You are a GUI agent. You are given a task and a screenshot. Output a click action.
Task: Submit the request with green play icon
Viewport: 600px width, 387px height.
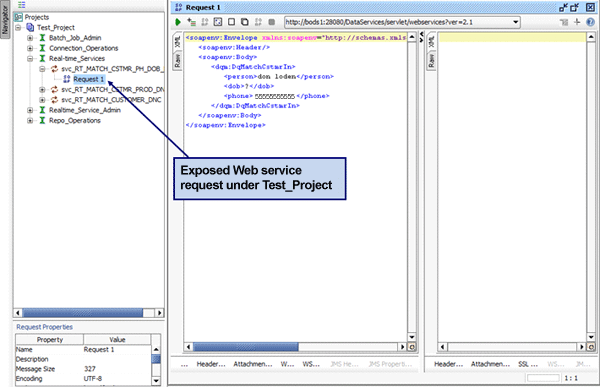178,22
